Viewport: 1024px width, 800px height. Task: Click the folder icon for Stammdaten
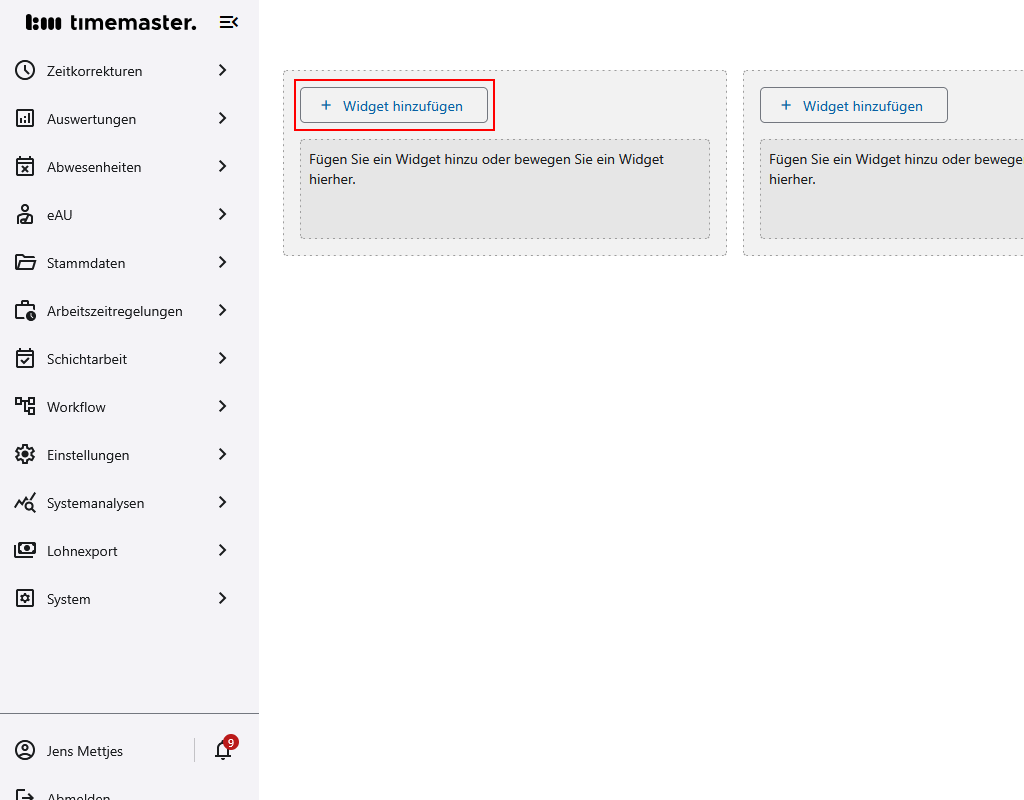coord(25,263)
